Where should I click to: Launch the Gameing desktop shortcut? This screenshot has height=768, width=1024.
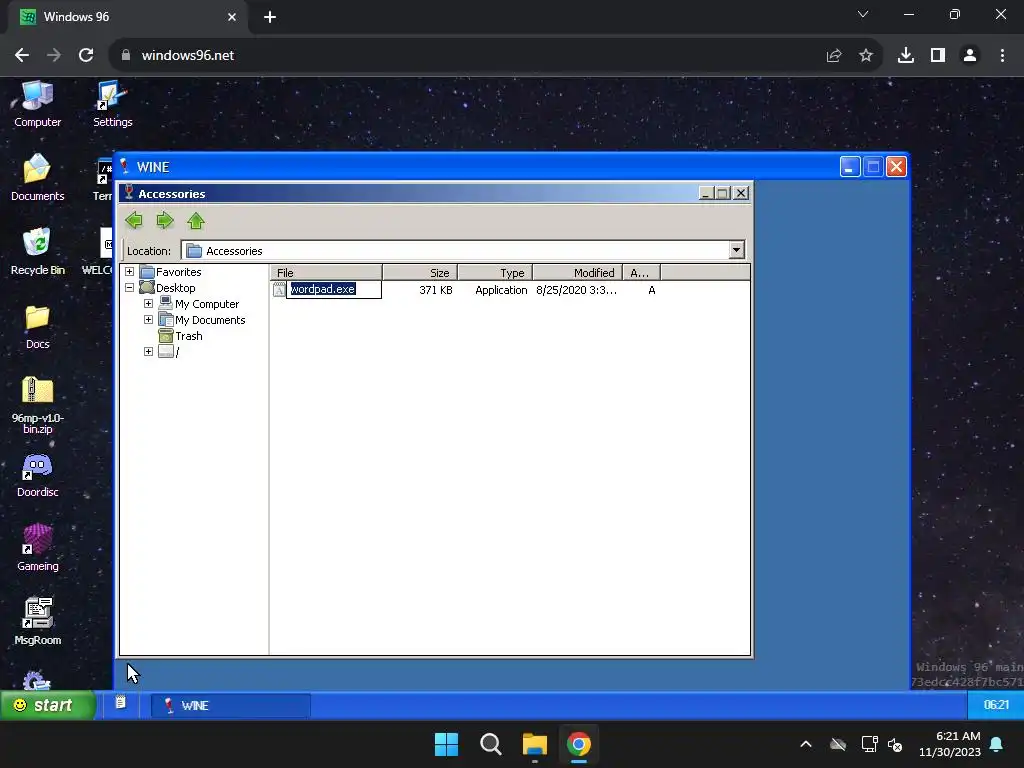[x=37, y=549]
